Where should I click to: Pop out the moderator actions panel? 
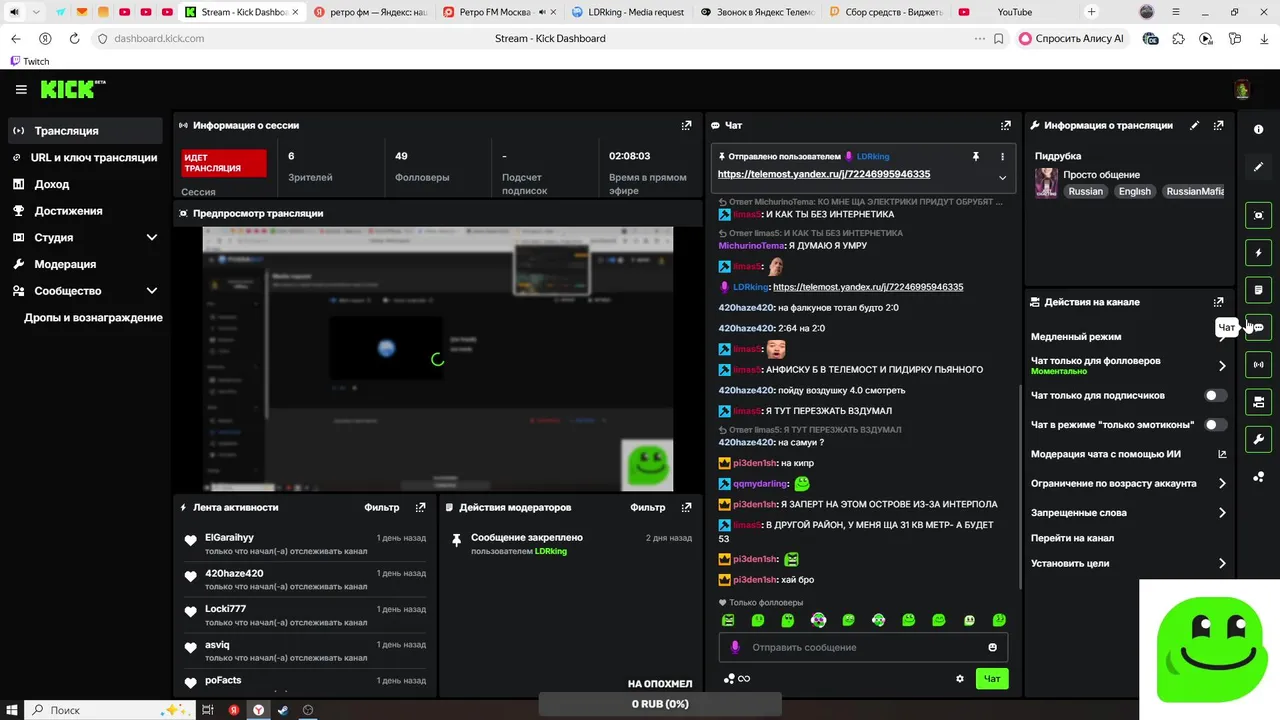(x=686, y=508)
